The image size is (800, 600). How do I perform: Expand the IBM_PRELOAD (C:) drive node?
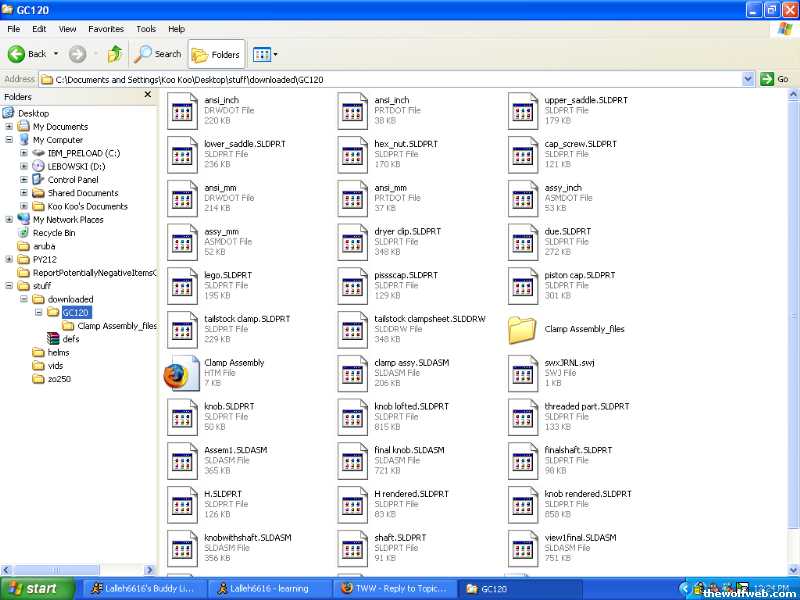coord(24,153)
